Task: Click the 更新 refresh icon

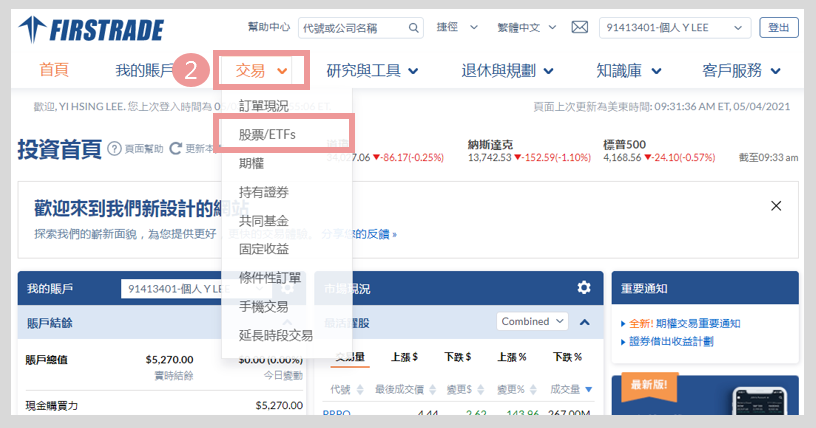Action: [x=175, y=149]
